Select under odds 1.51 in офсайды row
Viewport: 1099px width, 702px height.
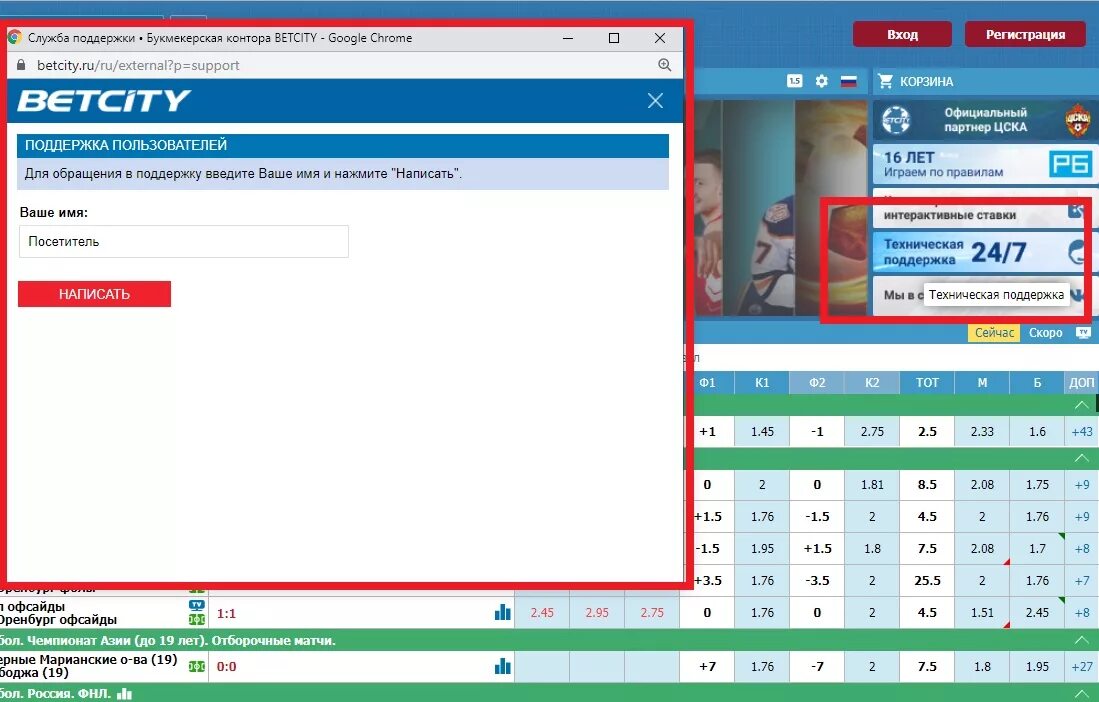click(x=982, y=613)
